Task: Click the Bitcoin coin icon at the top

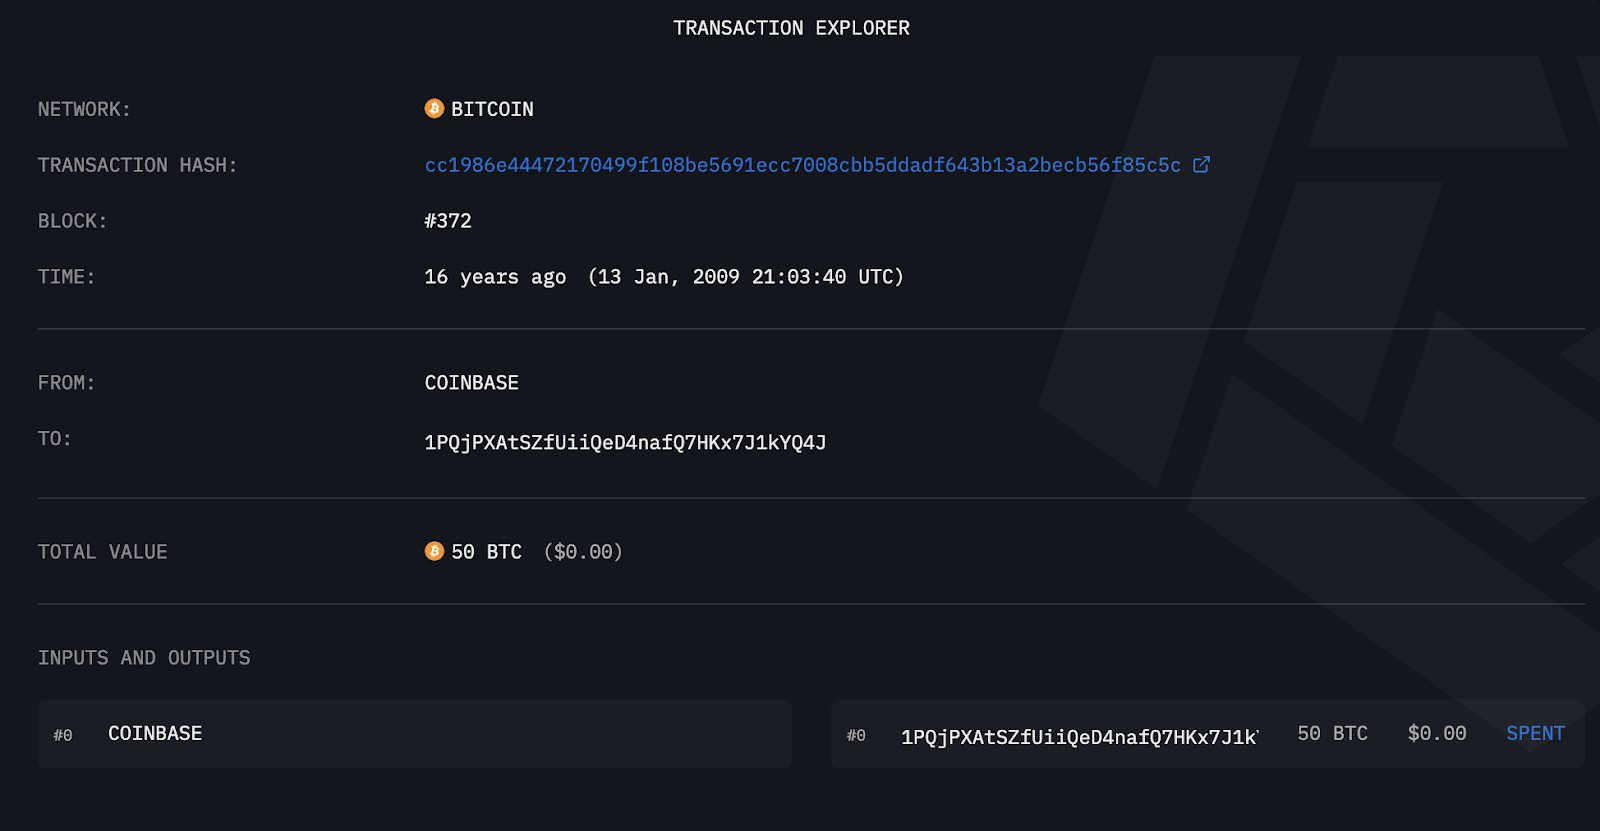Action: click(433, 109)
